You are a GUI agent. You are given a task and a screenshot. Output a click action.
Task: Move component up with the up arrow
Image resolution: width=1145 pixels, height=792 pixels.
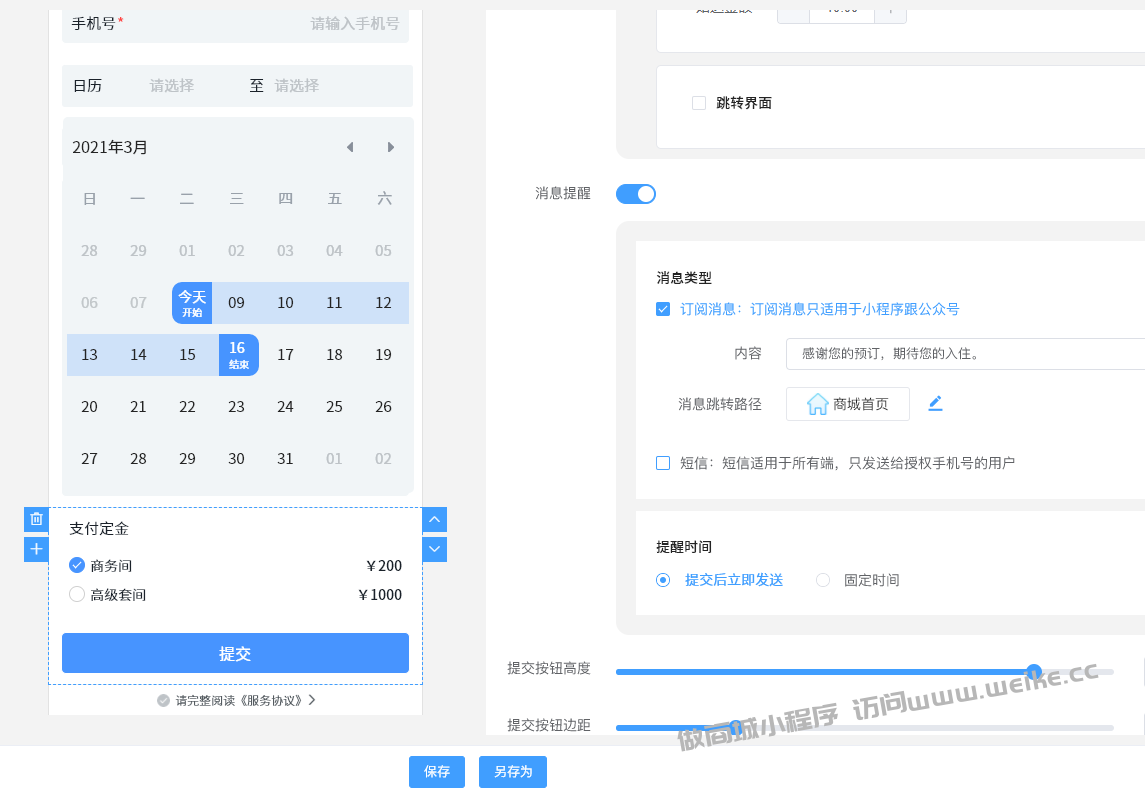434,519
